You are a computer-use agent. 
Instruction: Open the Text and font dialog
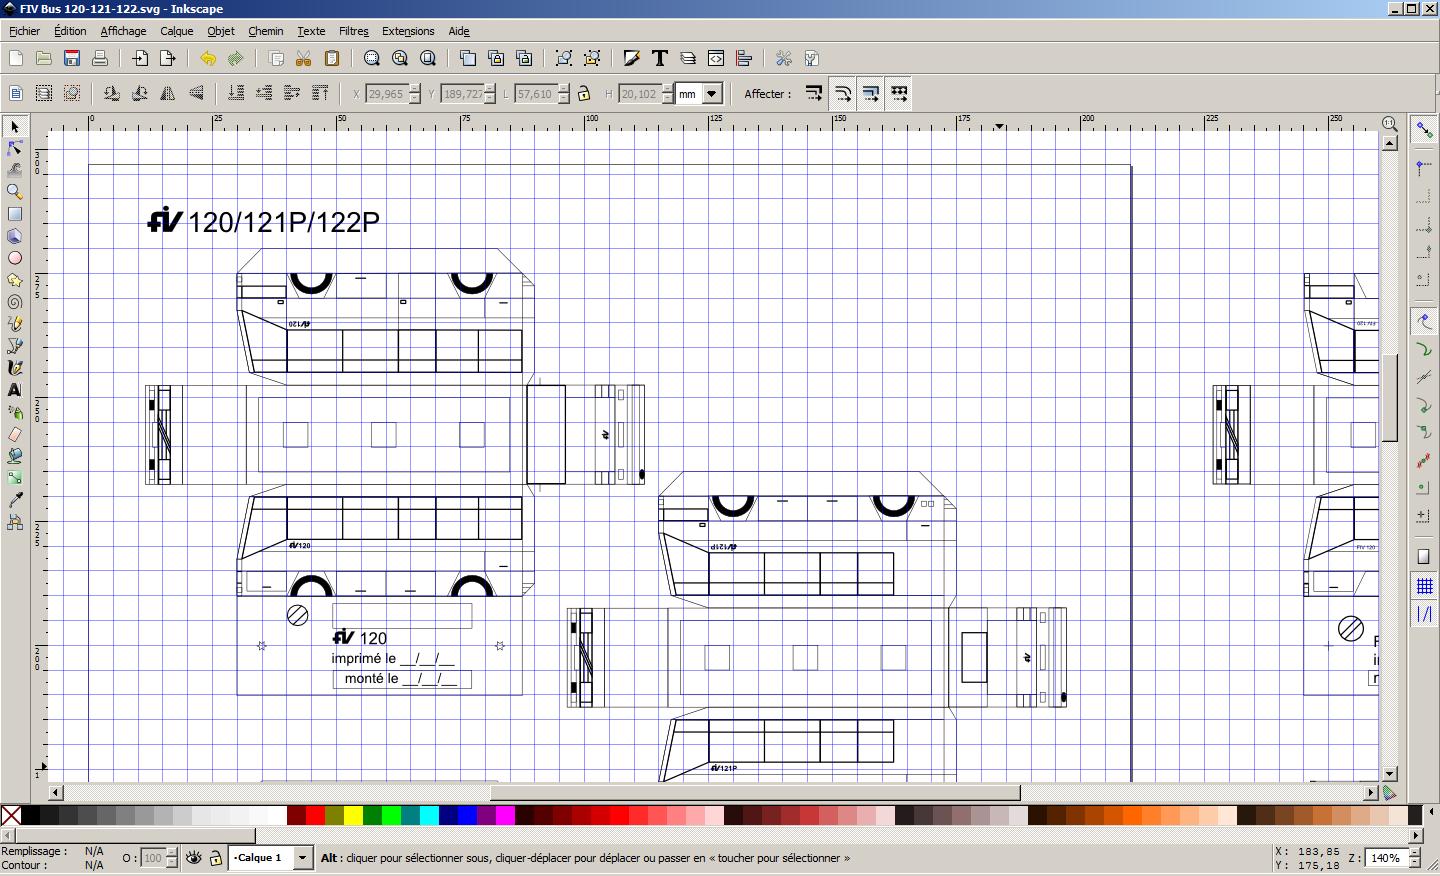[660, 59]
